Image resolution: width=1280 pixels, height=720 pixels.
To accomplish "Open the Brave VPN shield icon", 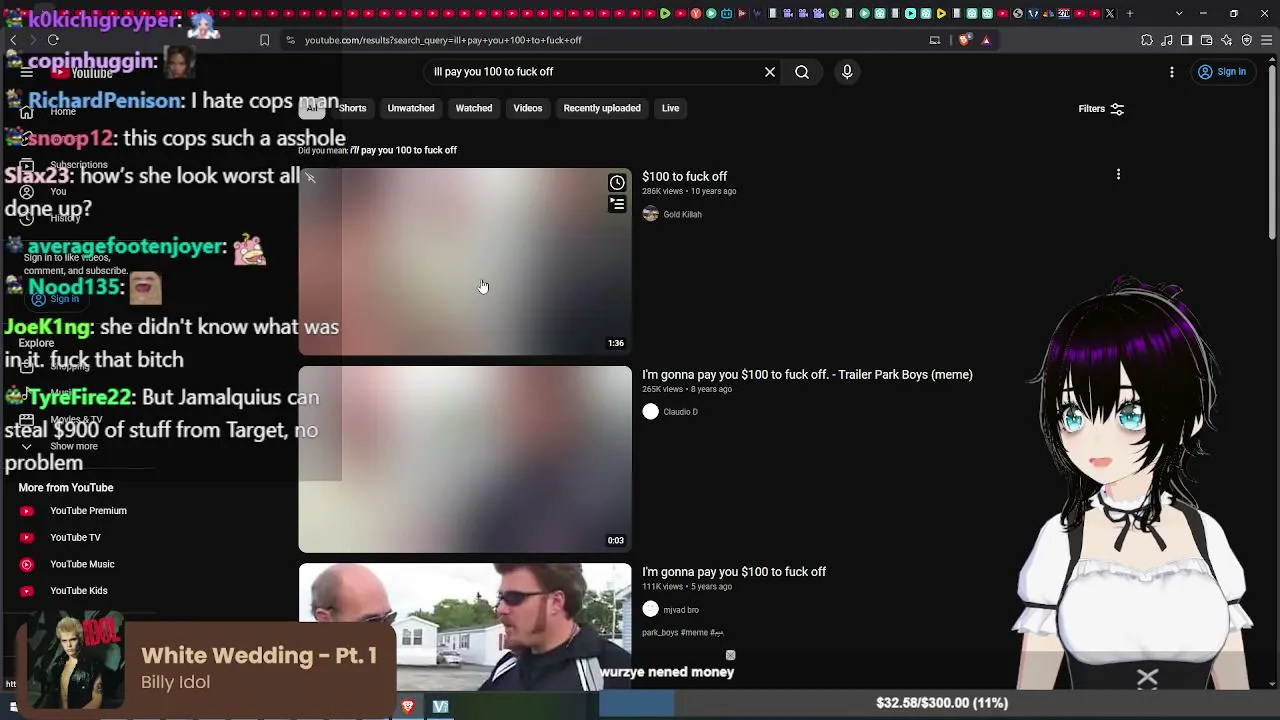I will [1247, 40].
